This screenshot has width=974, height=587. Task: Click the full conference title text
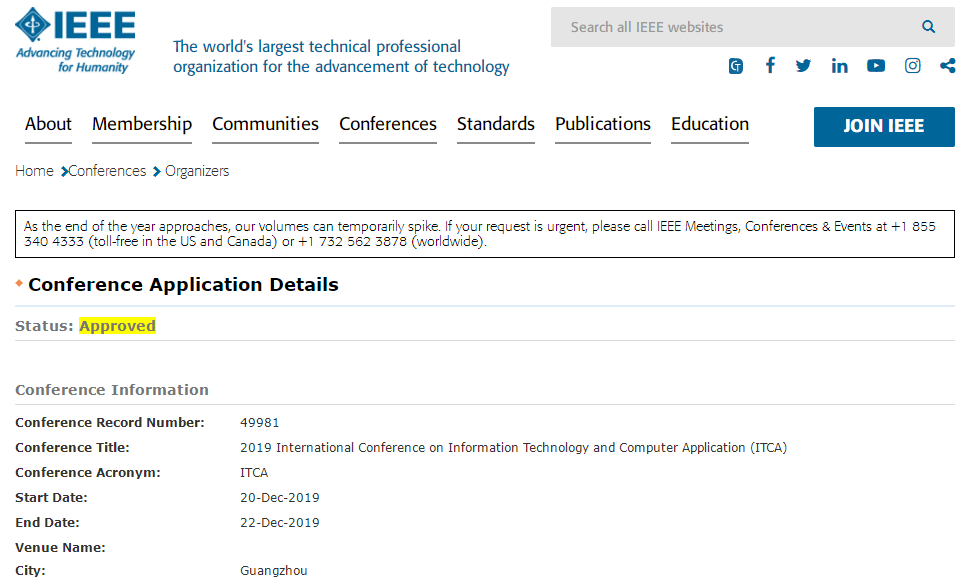pyautogui.click(x=513, y=447)
